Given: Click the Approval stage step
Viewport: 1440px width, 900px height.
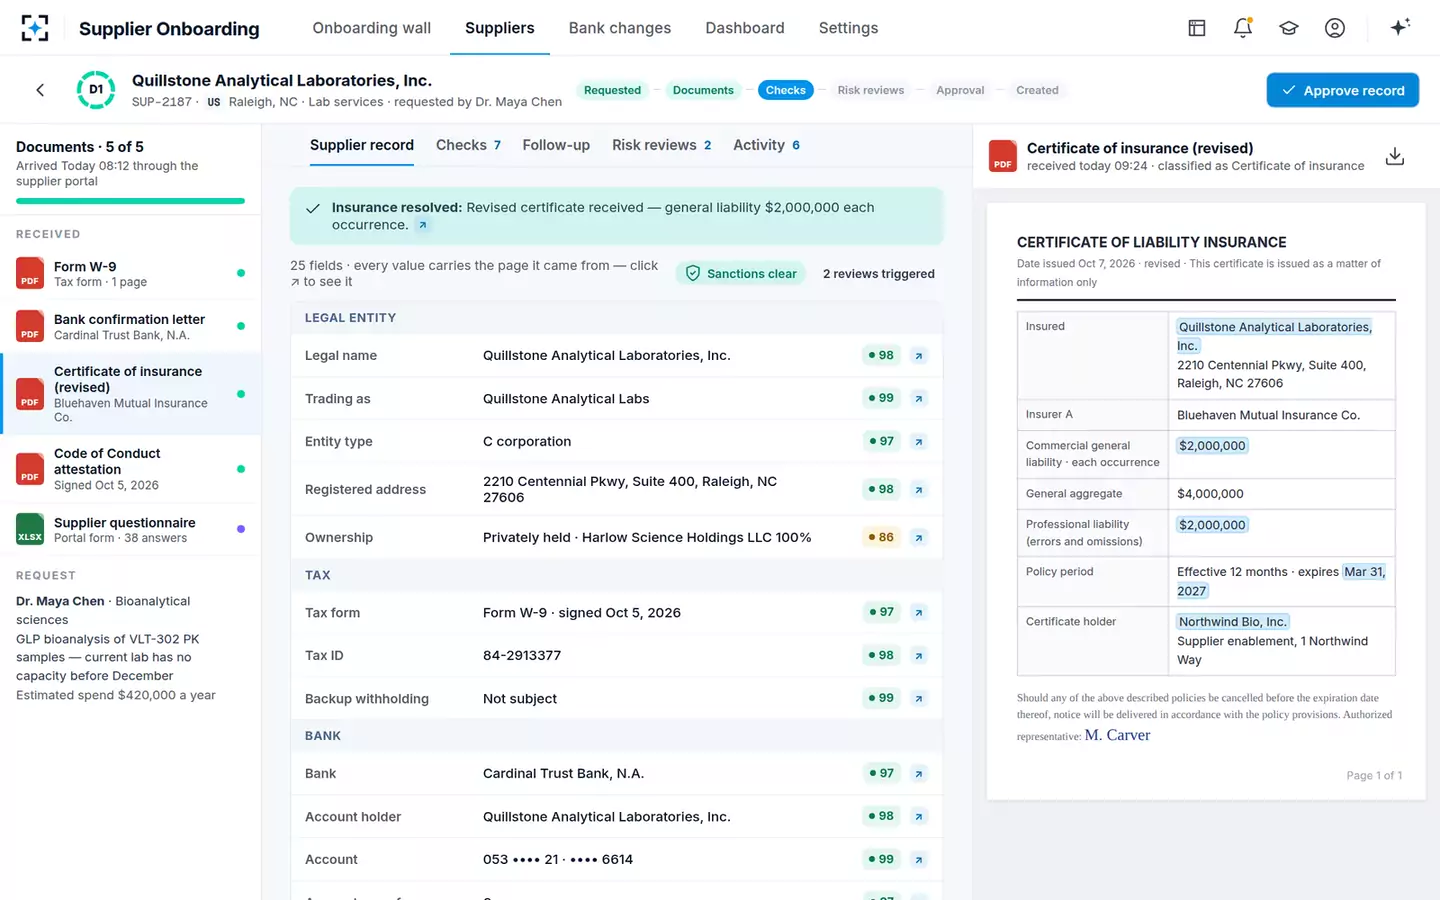Looking at the screenshot, I should 960,90.
